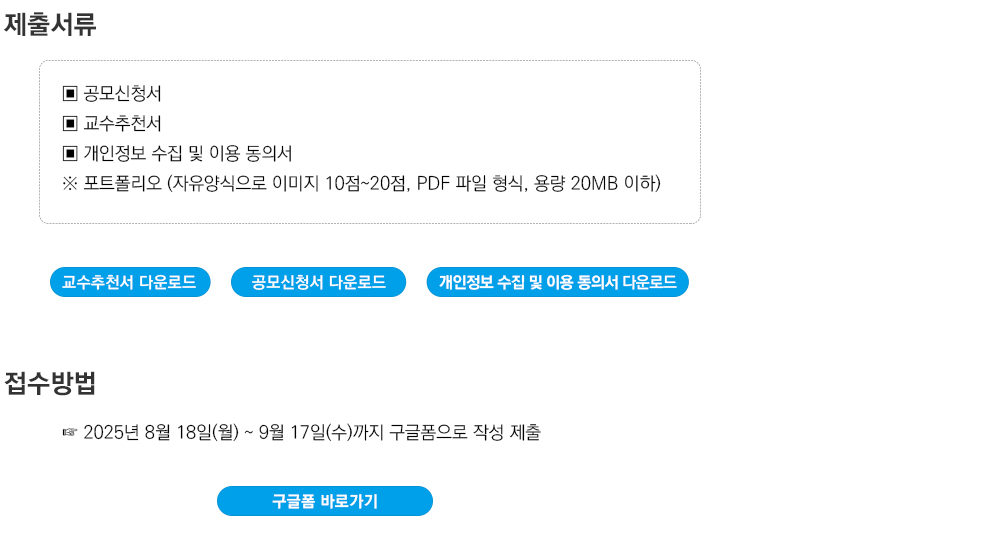The height and width of the screenshot is (548, 1000).
Task: Click the square bullet beside 공모신청서
Action: pyautogui.click(x=70, y=94)
